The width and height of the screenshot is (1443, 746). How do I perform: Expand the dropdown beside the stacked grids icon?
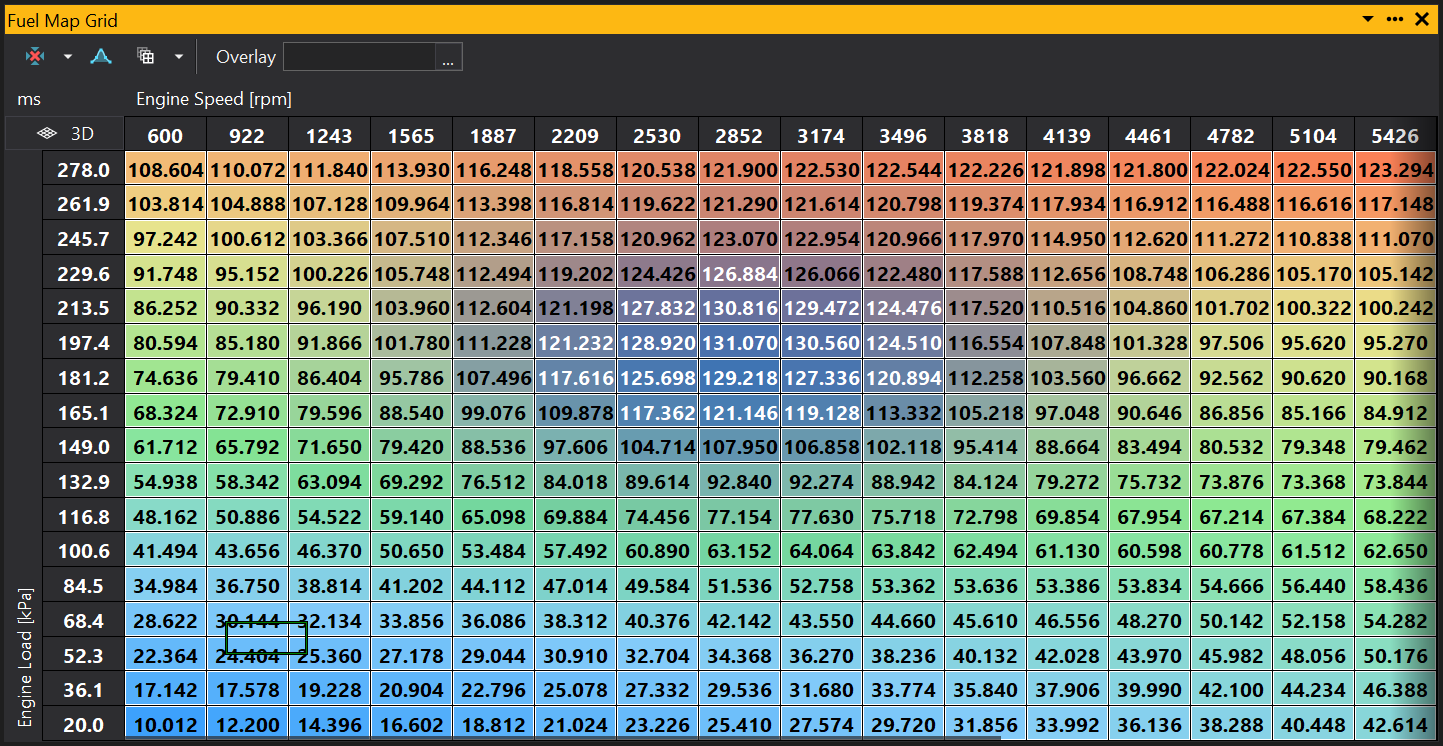tap(179, 57)
